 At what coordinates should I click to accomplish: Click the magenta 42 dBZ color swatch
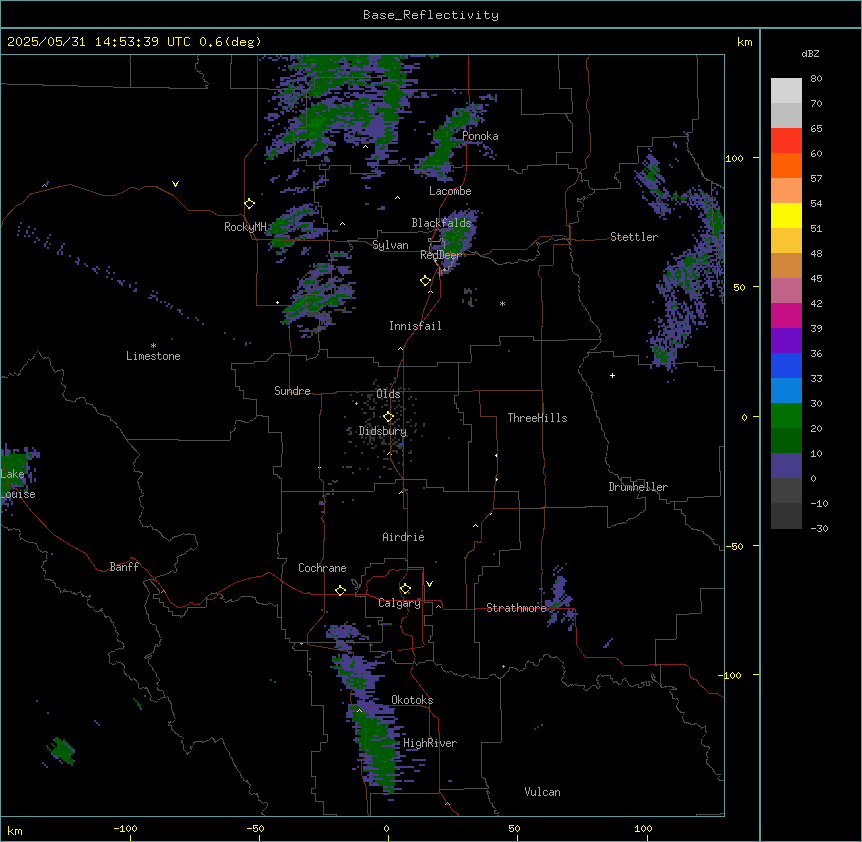(x=786, y=315)
